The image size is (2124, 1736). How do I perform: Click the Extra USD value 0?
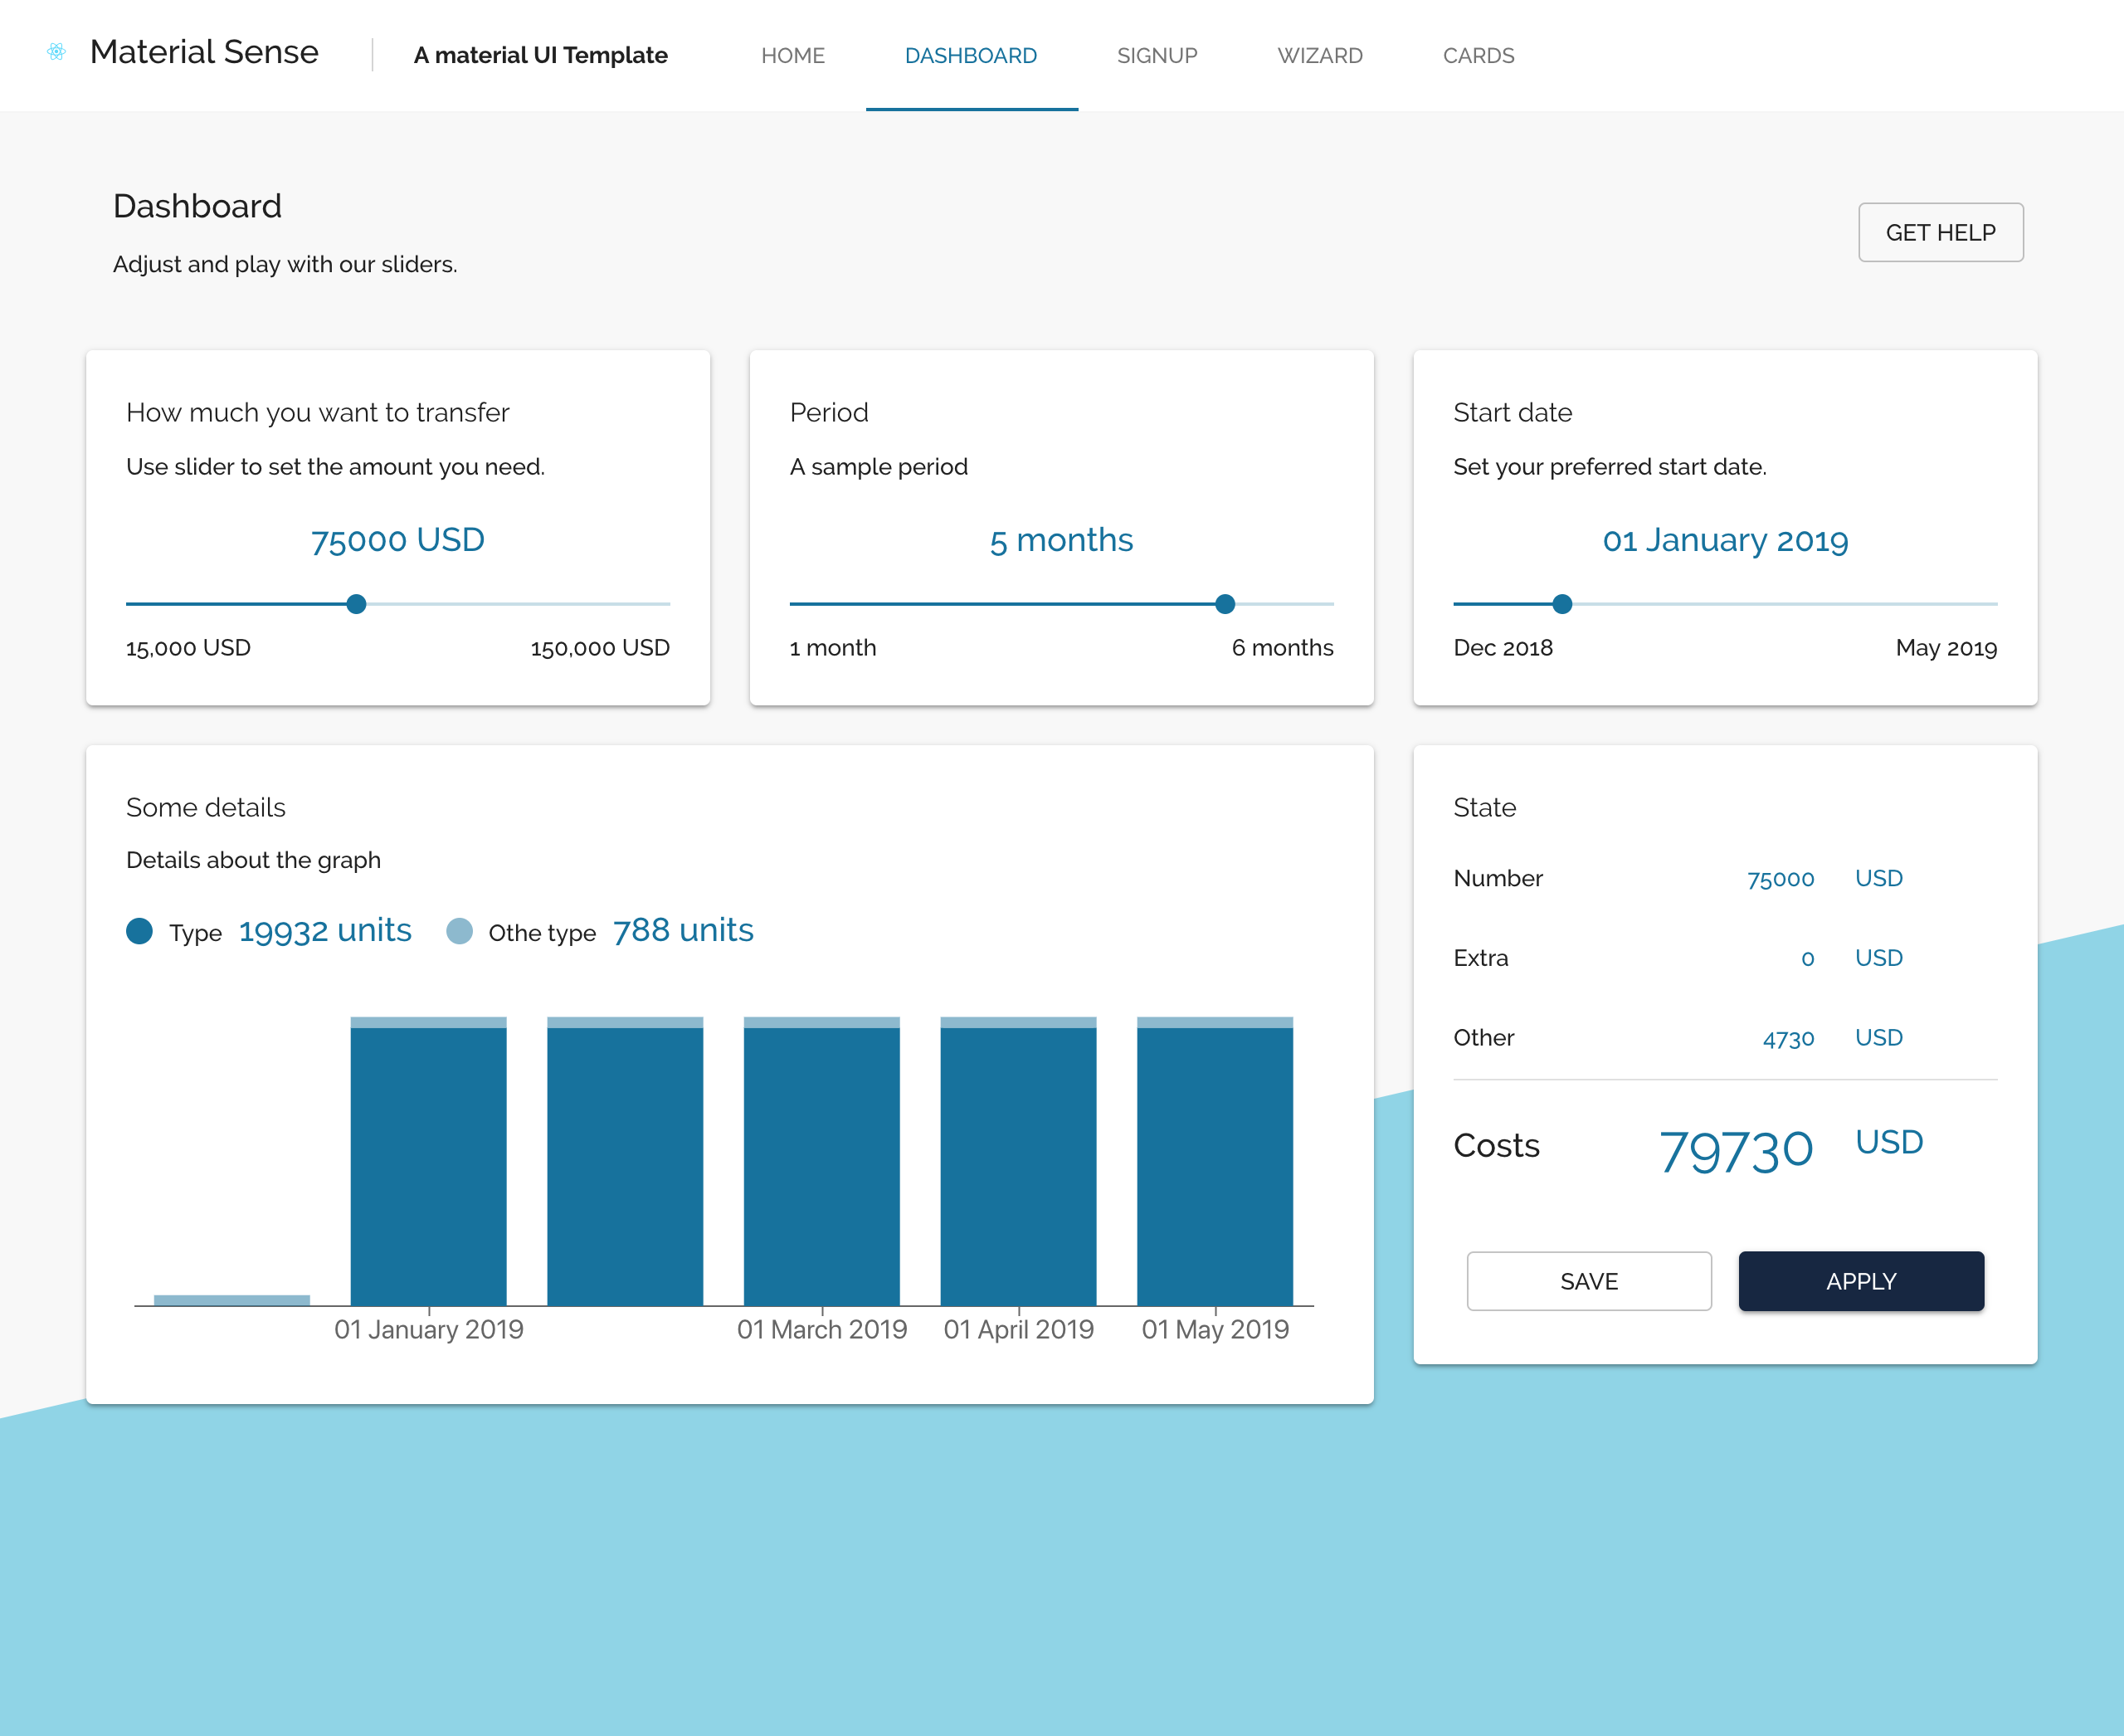coord(1803,958)
